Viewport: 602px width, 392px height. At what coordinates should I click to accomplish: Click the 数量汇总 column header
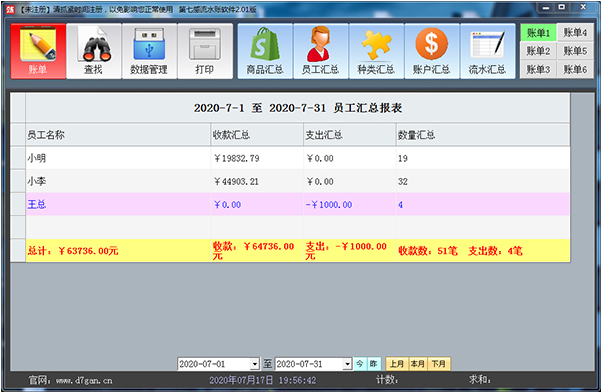pos(483,135)
